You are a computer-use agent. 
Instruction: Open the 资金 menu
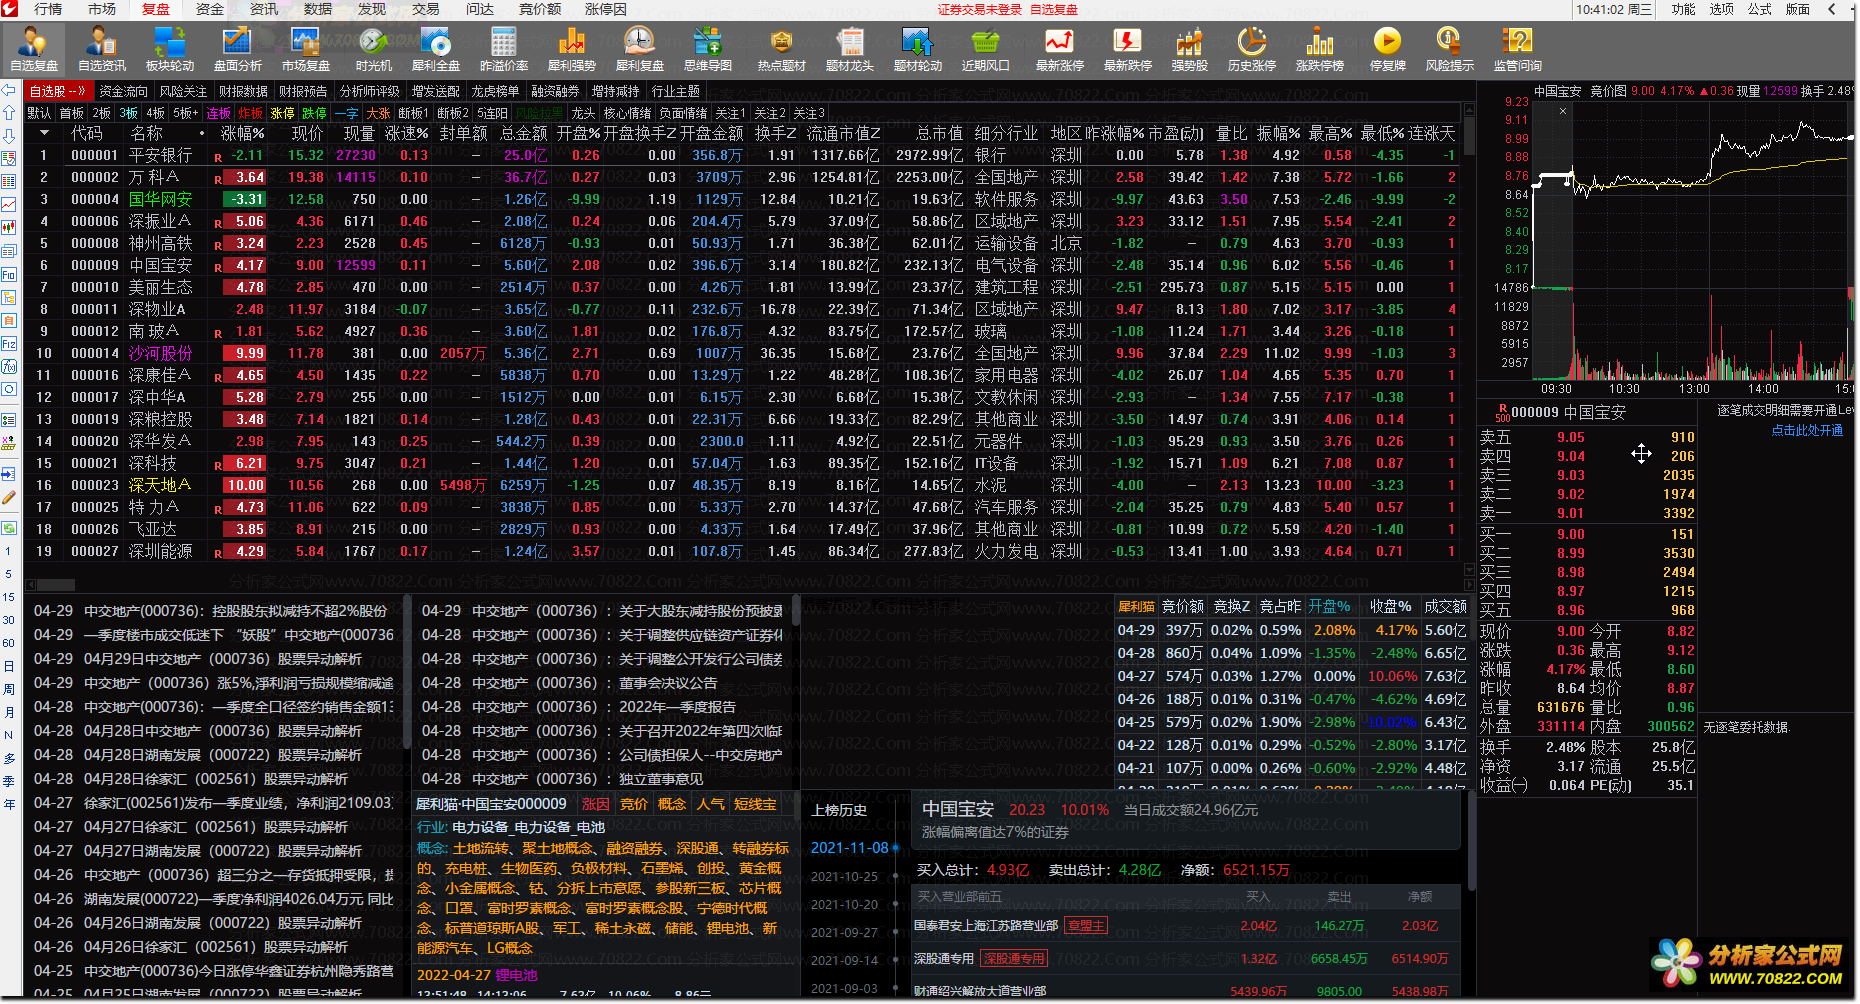tap(210, 9)
